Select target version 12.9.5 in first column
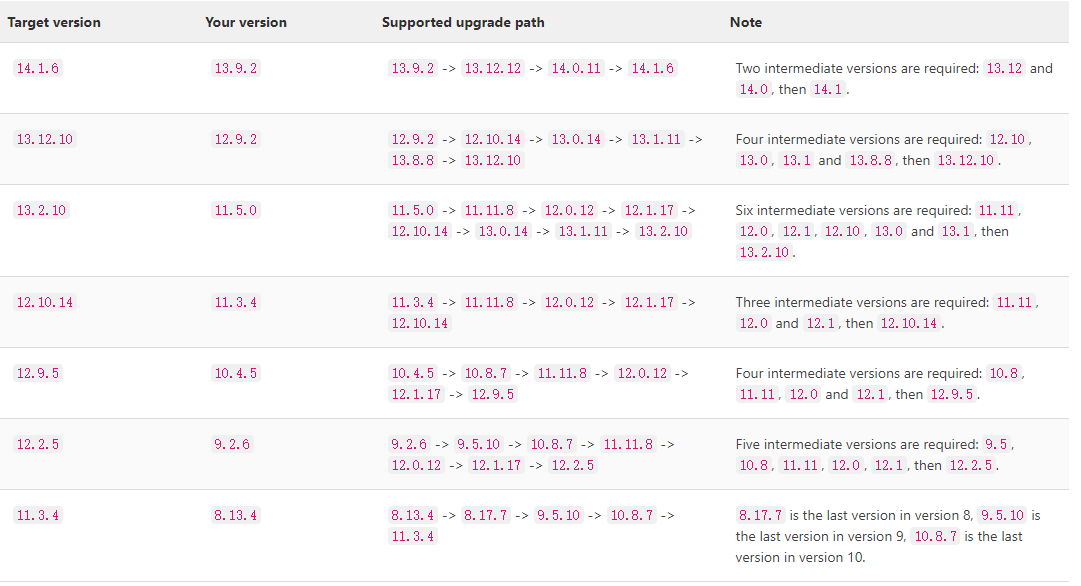 pyautogui.click(x=37, y=374)
